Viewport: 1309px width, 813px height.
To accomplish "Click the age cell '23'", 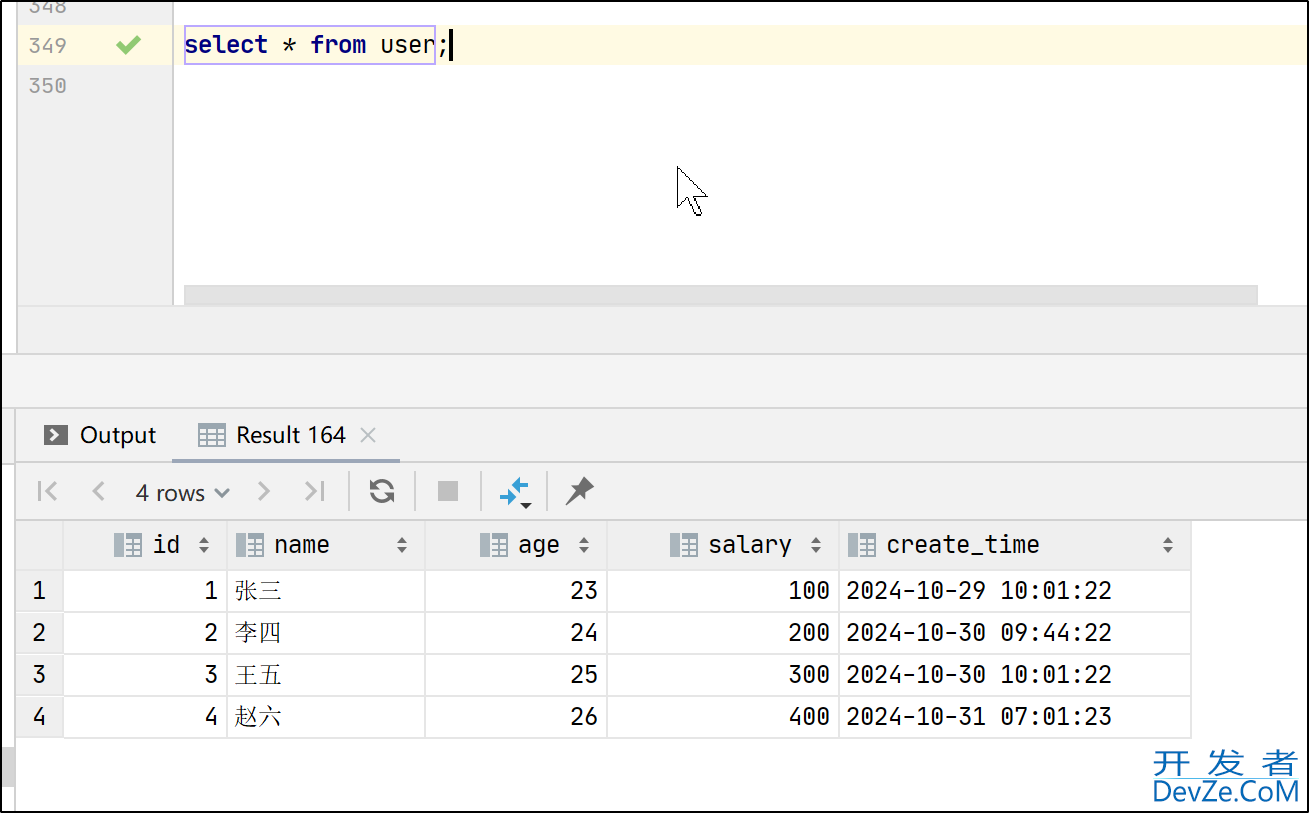I will click(x=516, y=591).
